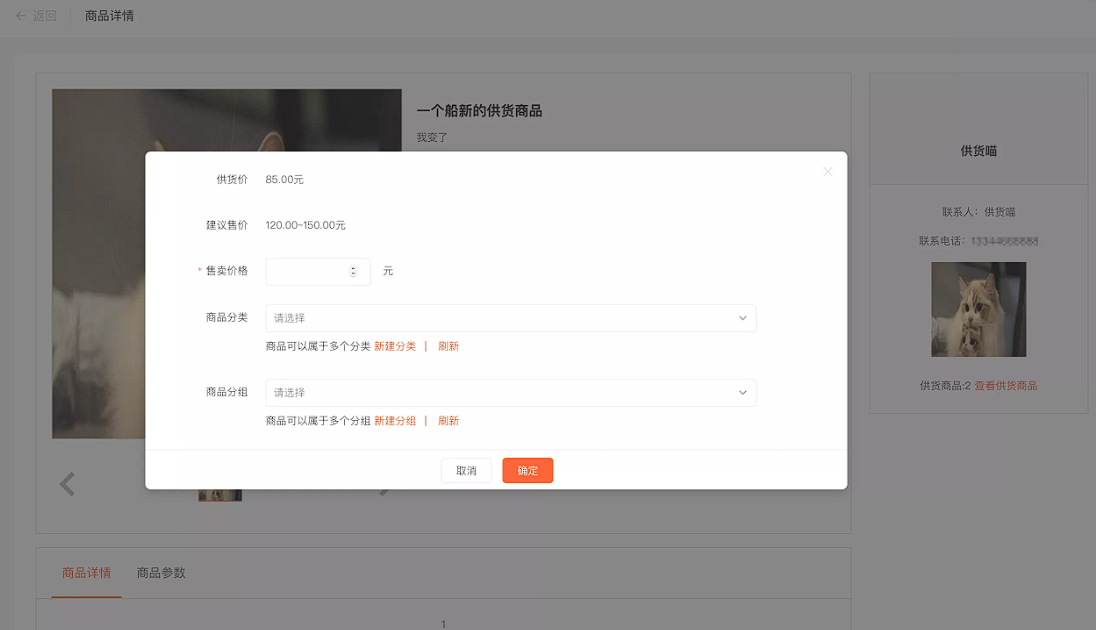Viewport: 1096px width, 630px height.
Task: Click the supplier cat avatar image
Action: coord(979,310)
